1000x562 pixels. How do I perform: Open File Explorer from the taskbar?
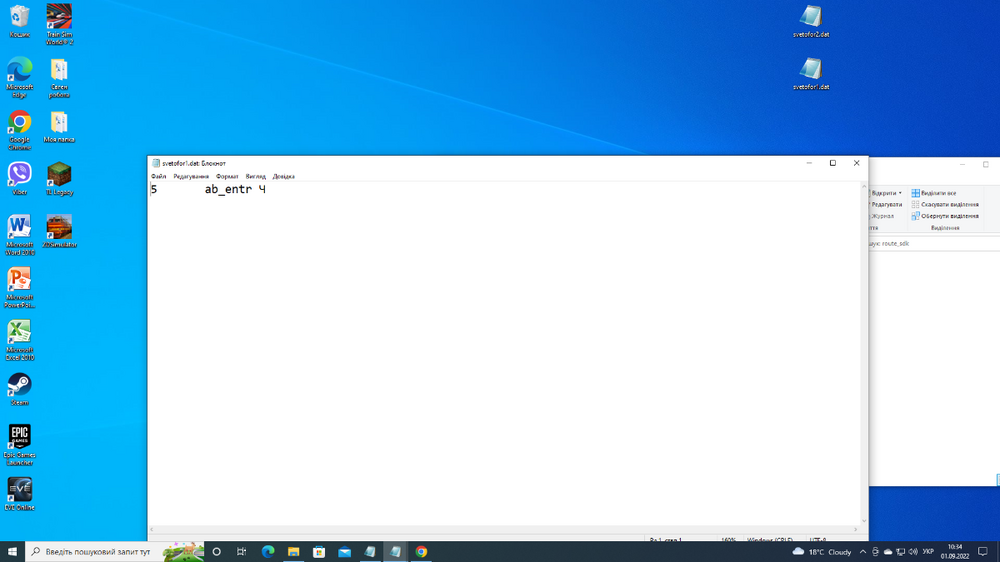point(294,552)
